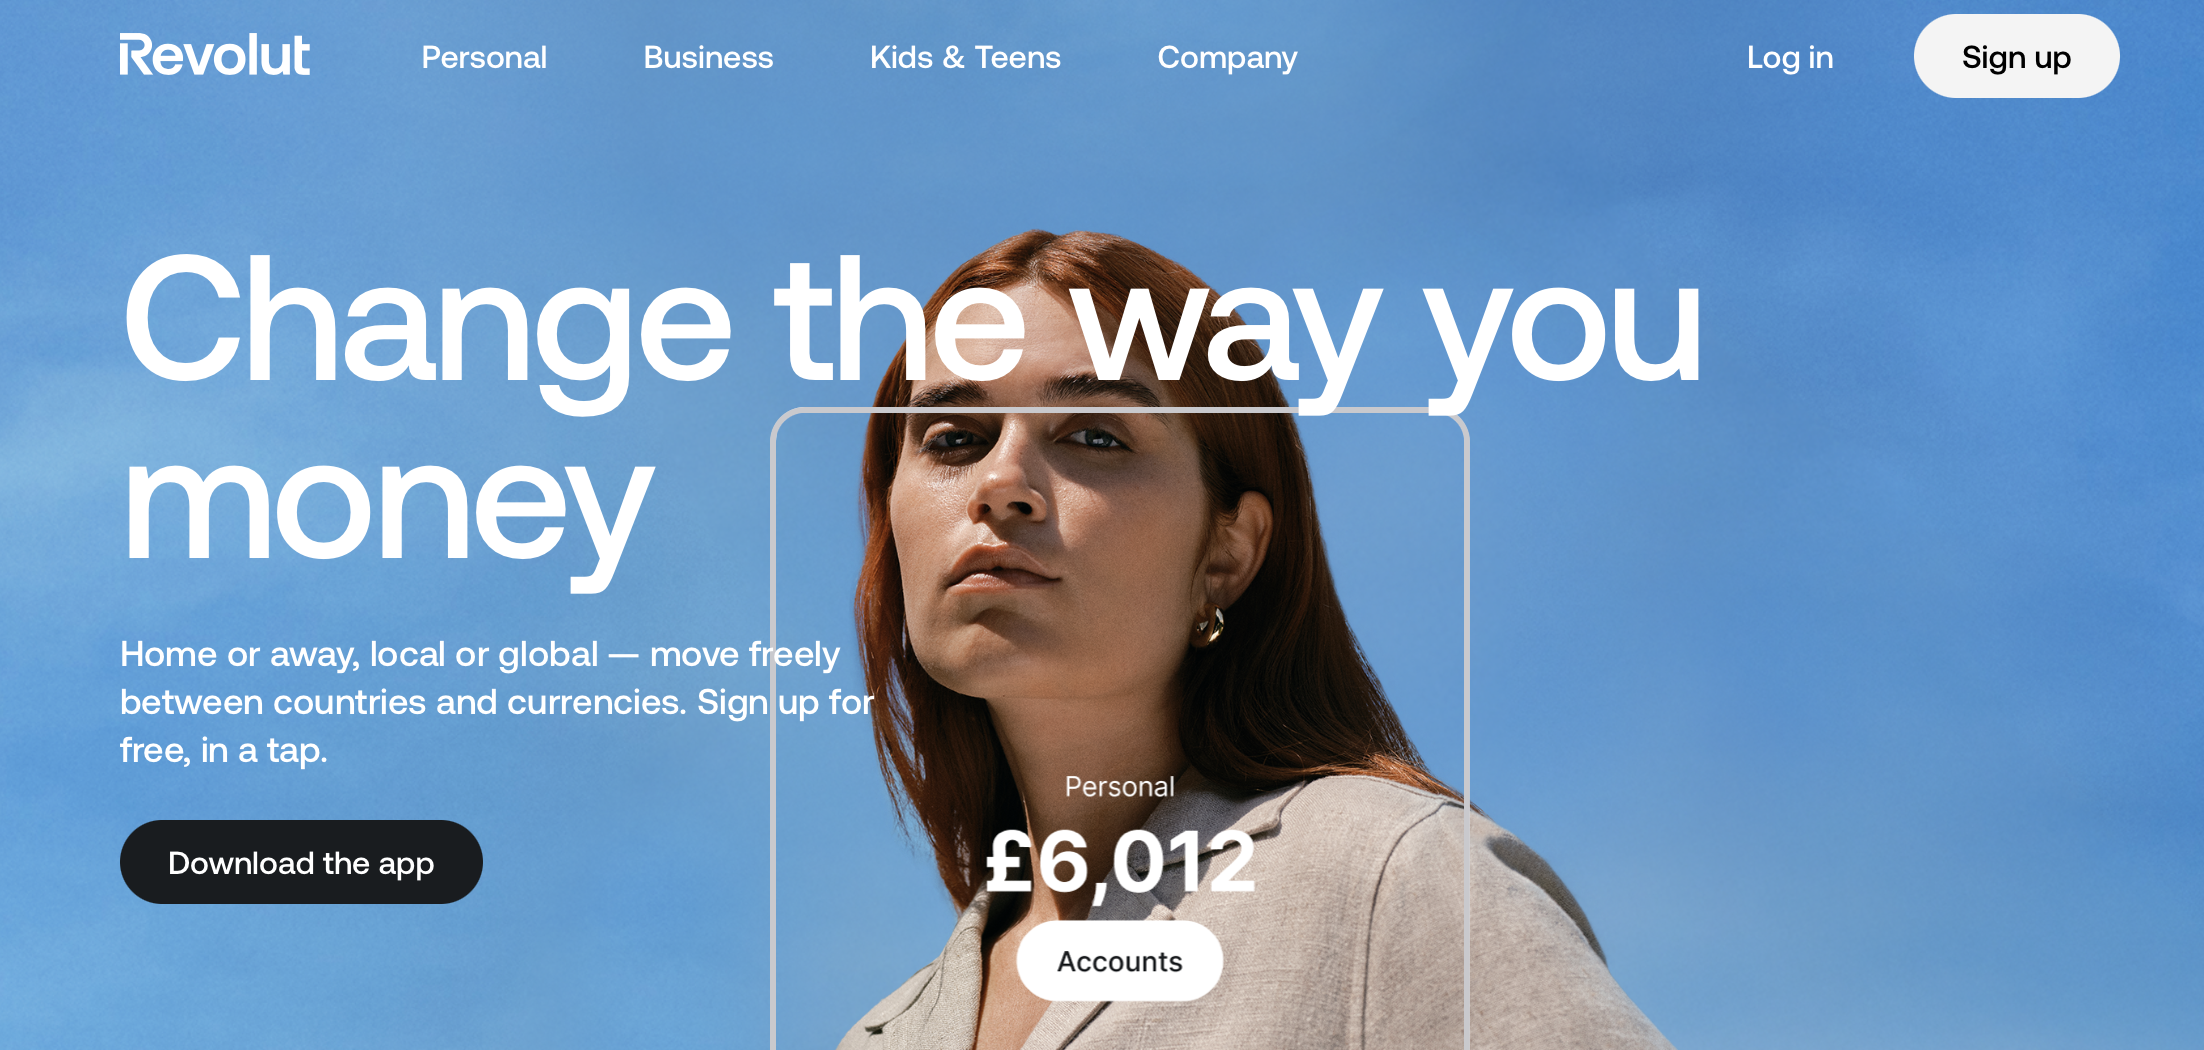Select the £6,012 balance amount
Image resolution: width=2204 pixels, height=1050 pixels.
coord(1120,862)
